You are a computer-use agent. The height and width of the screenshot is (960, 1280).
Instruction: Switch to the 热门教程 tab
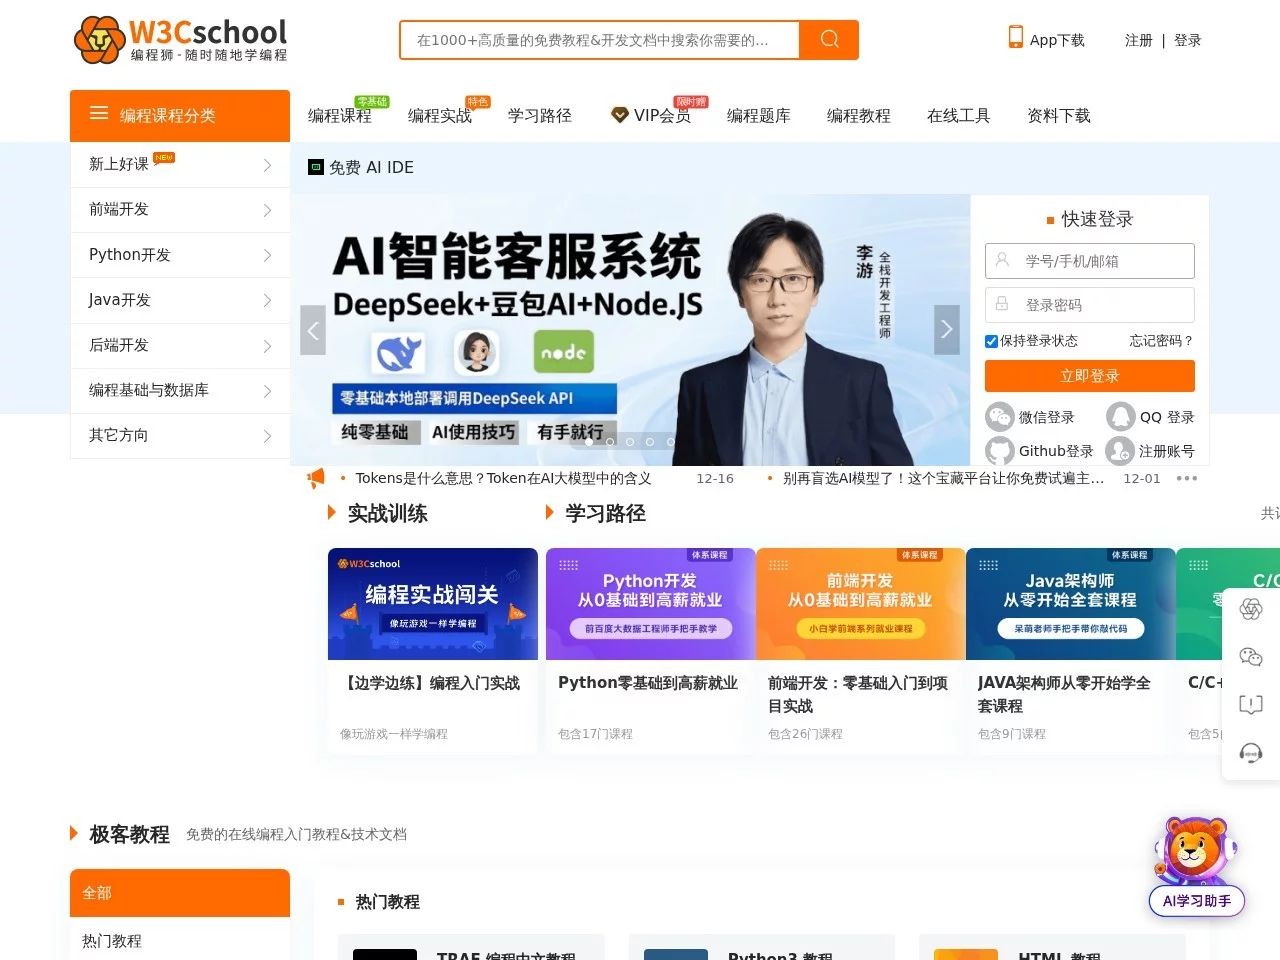110,941
